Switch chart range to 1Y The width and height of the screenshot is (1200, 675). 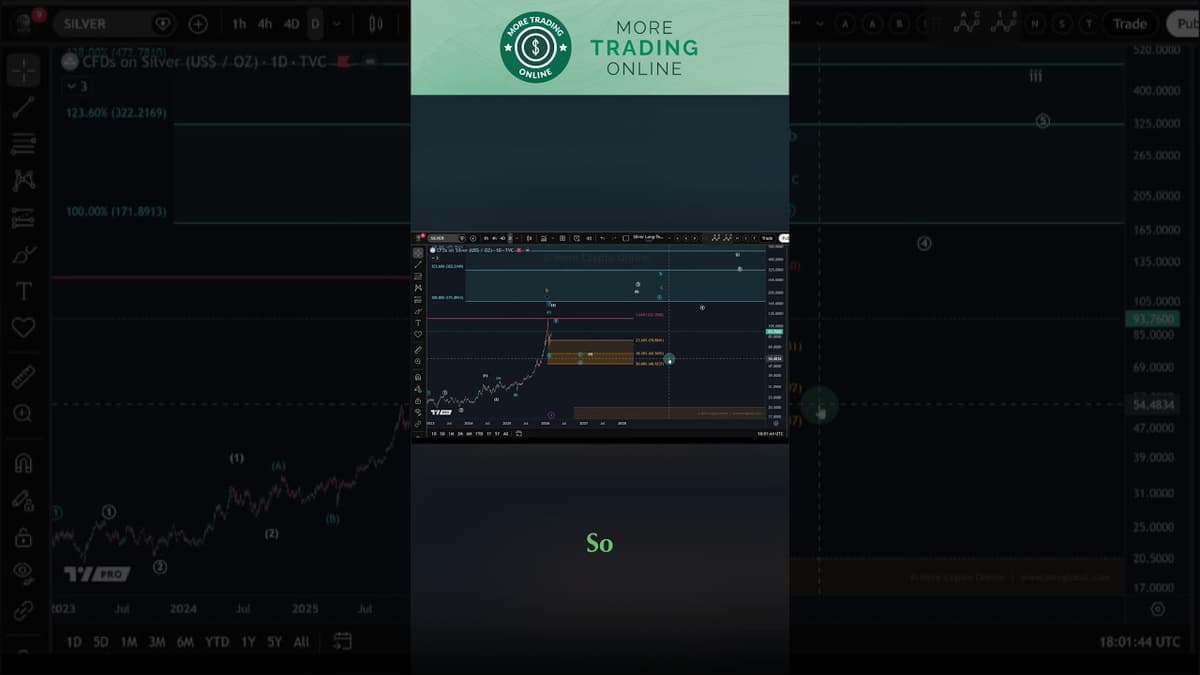tap(248, 642)
